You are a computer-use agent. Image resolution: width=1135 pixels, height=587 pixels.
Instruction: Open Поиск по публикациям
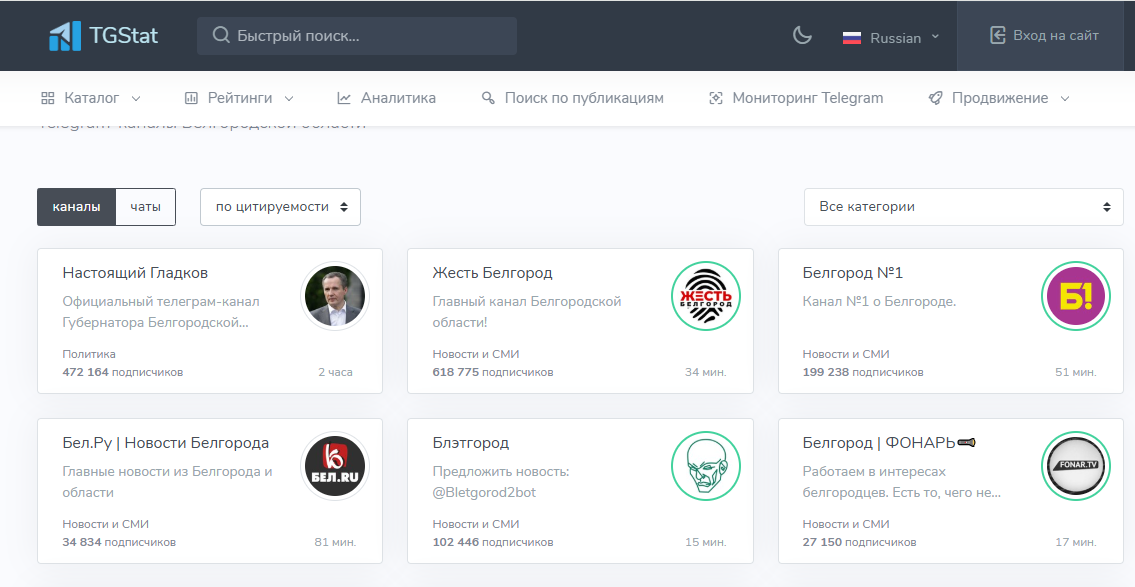coord(573,98)
